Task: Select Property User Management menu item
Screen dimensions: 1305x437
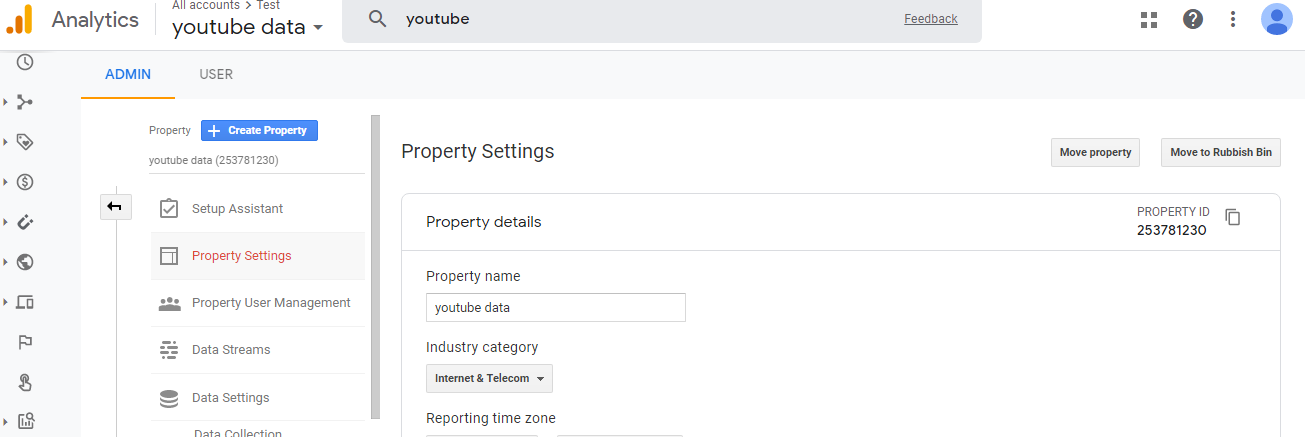Action: point(271,303)
